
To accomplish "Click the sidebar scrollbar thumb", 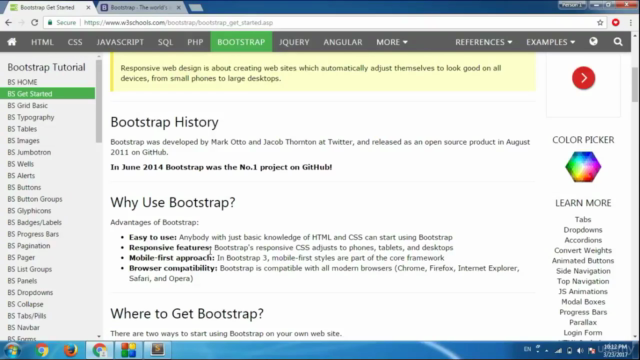I will coord(99,101).
